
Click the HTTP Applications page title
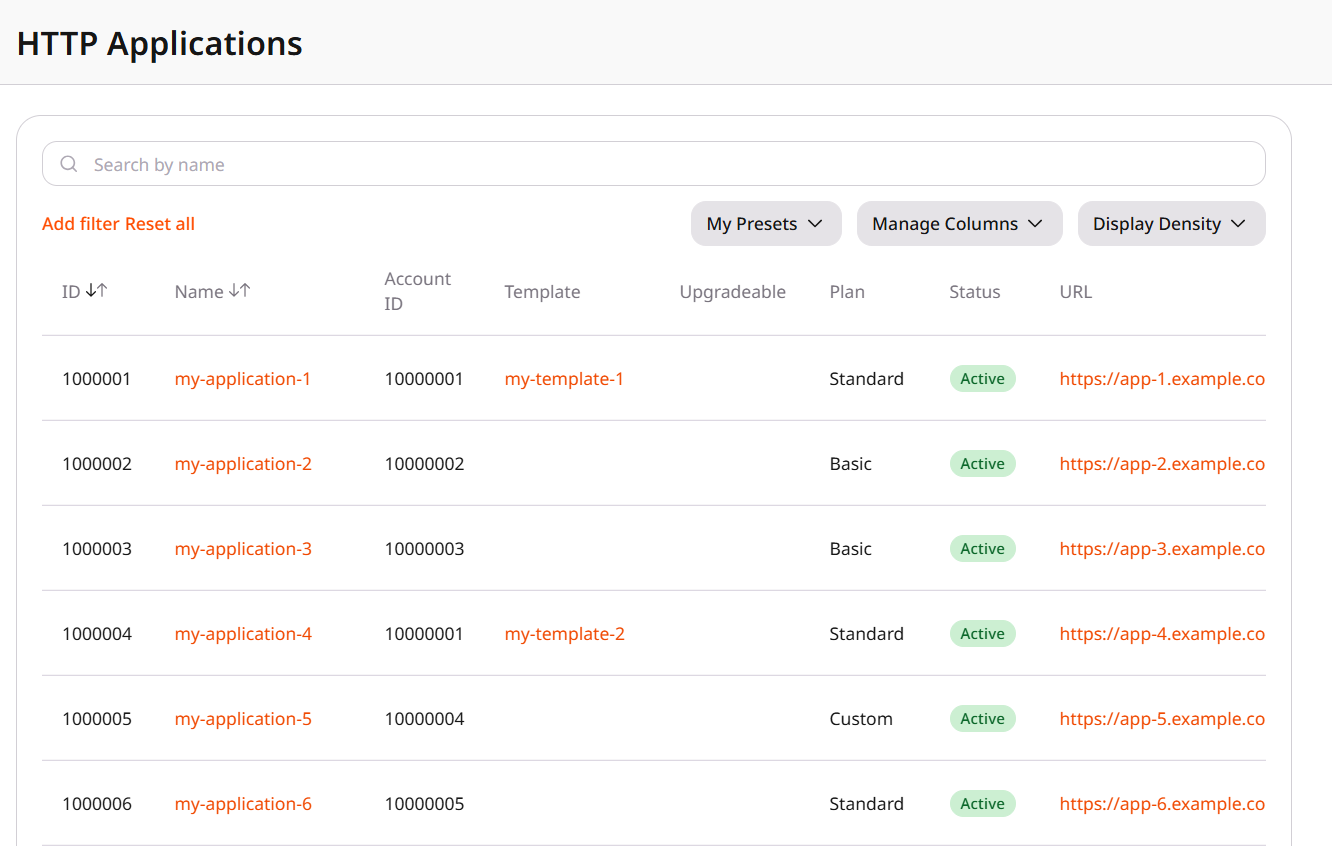coord(160,44)
